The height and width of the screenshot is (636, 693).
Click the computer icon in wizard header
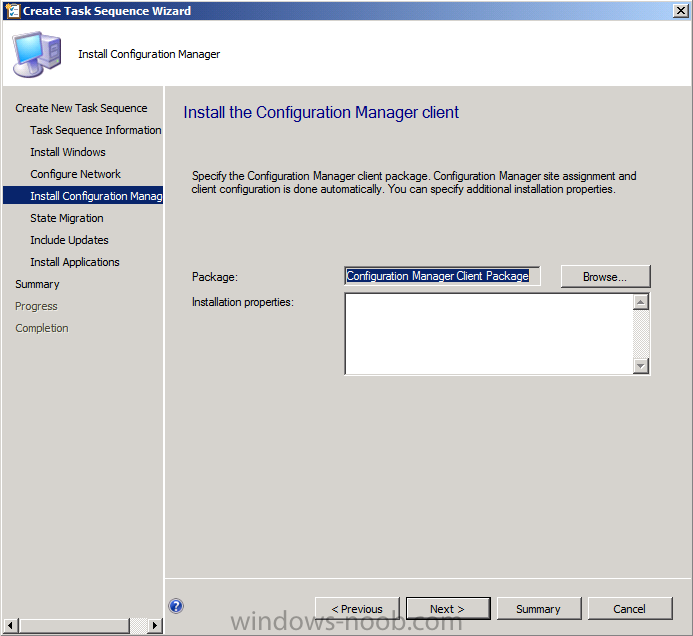pos(37,54)
